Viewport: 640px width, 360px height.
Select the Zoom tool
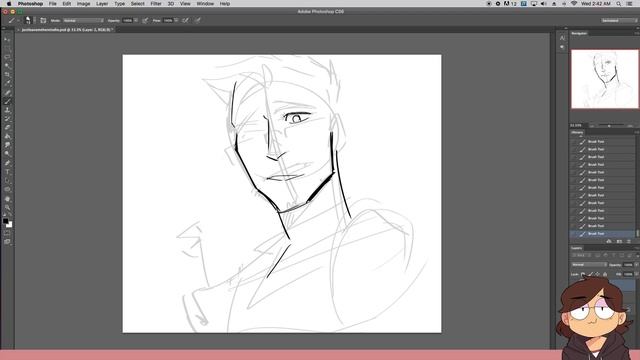click(7, 207)
